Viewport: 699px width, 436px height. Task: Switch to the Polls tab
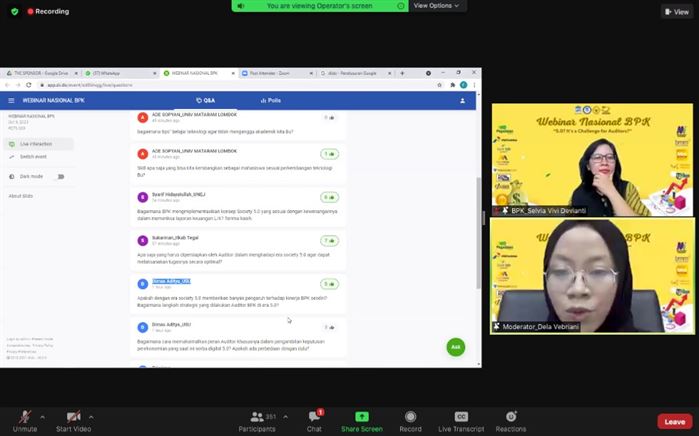point(270,101)
